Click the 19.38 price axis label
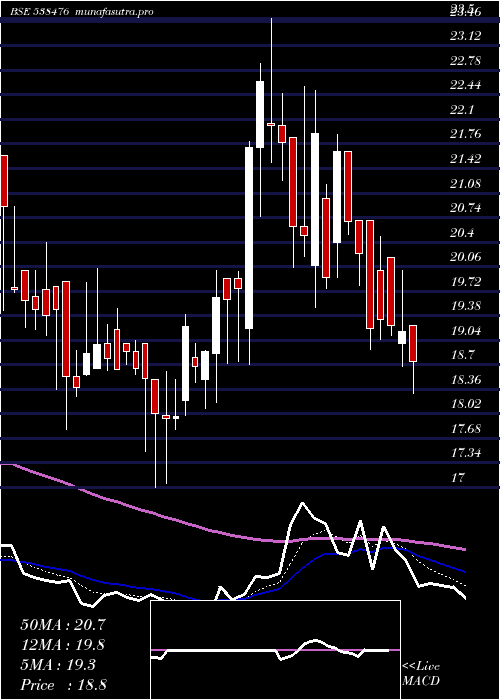 [466, 306]
